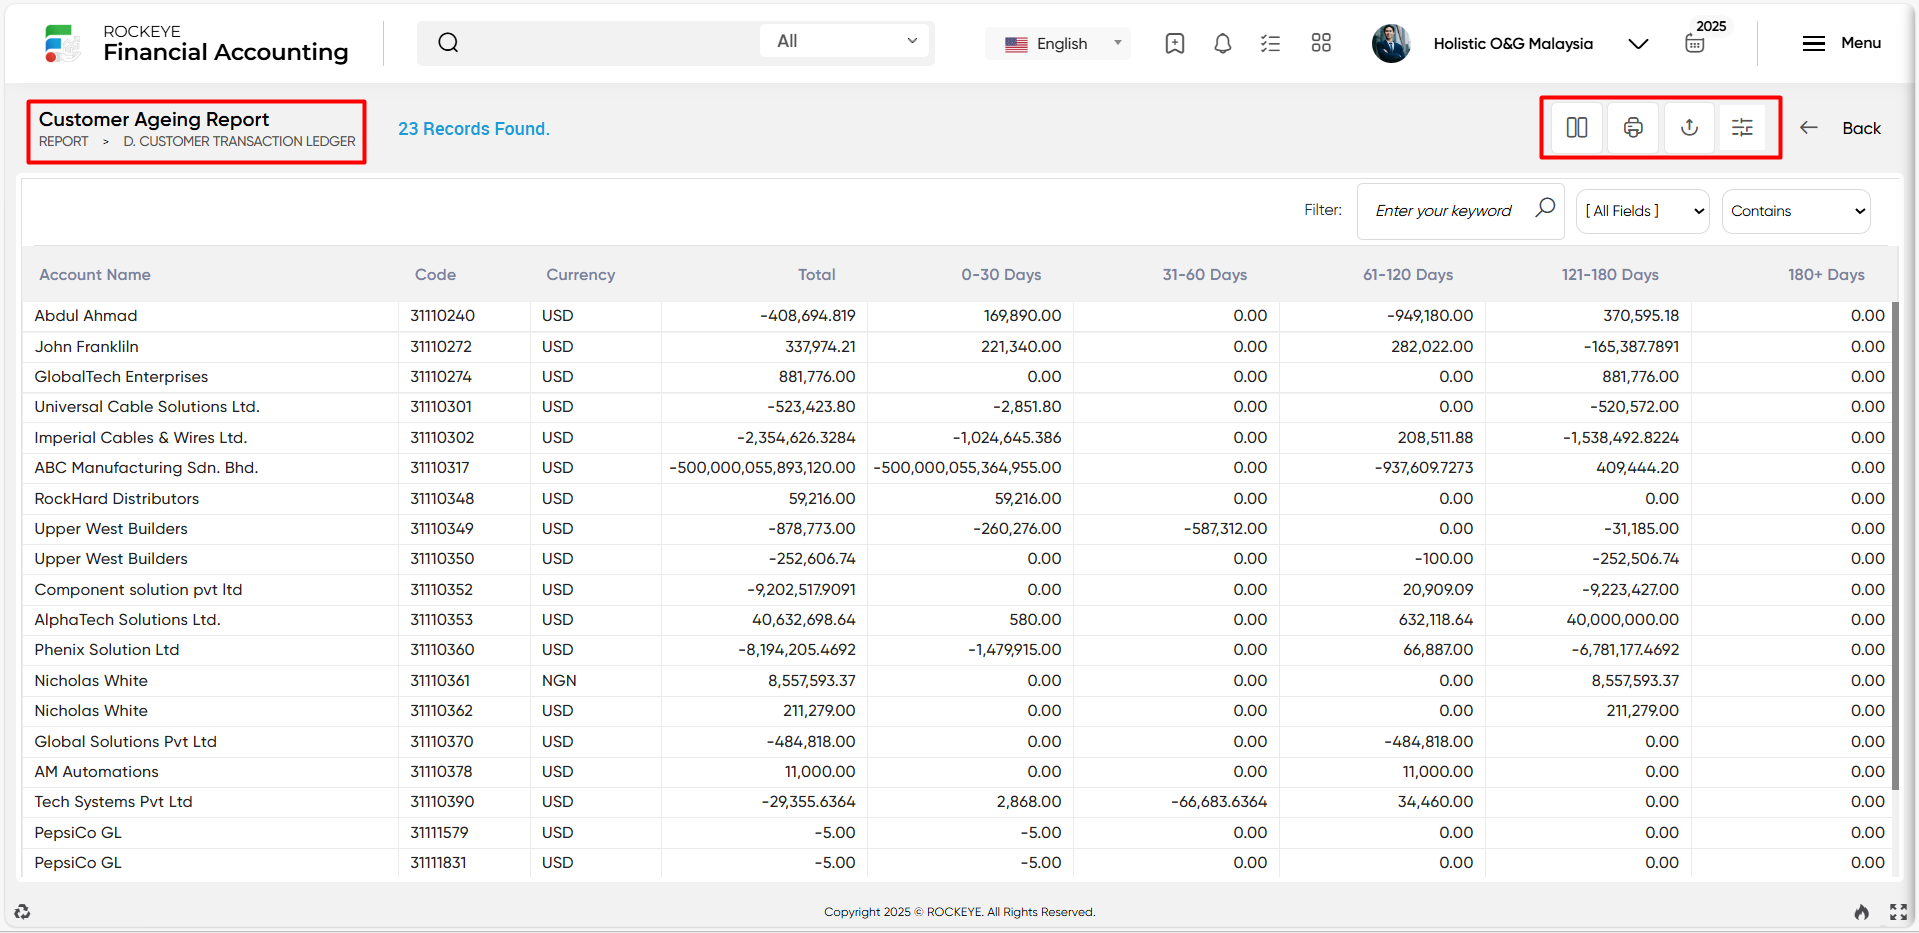This screenshot has height=933, width=1919.
Task: Open the bookmark icon in header
Action: (1175, 43)
